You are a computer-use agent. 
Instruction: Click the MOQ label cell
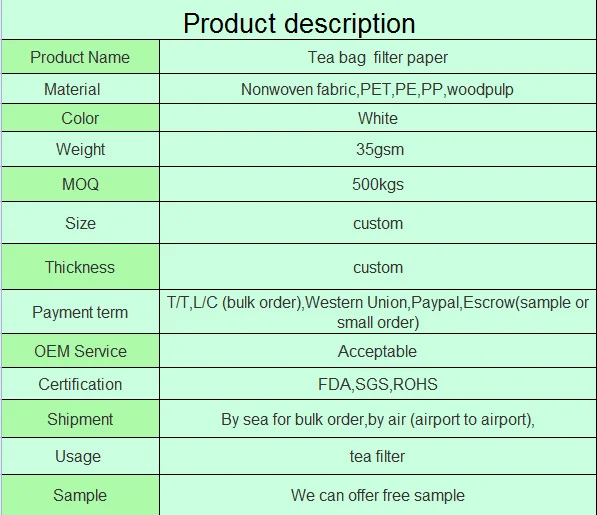tap(80, 184)
